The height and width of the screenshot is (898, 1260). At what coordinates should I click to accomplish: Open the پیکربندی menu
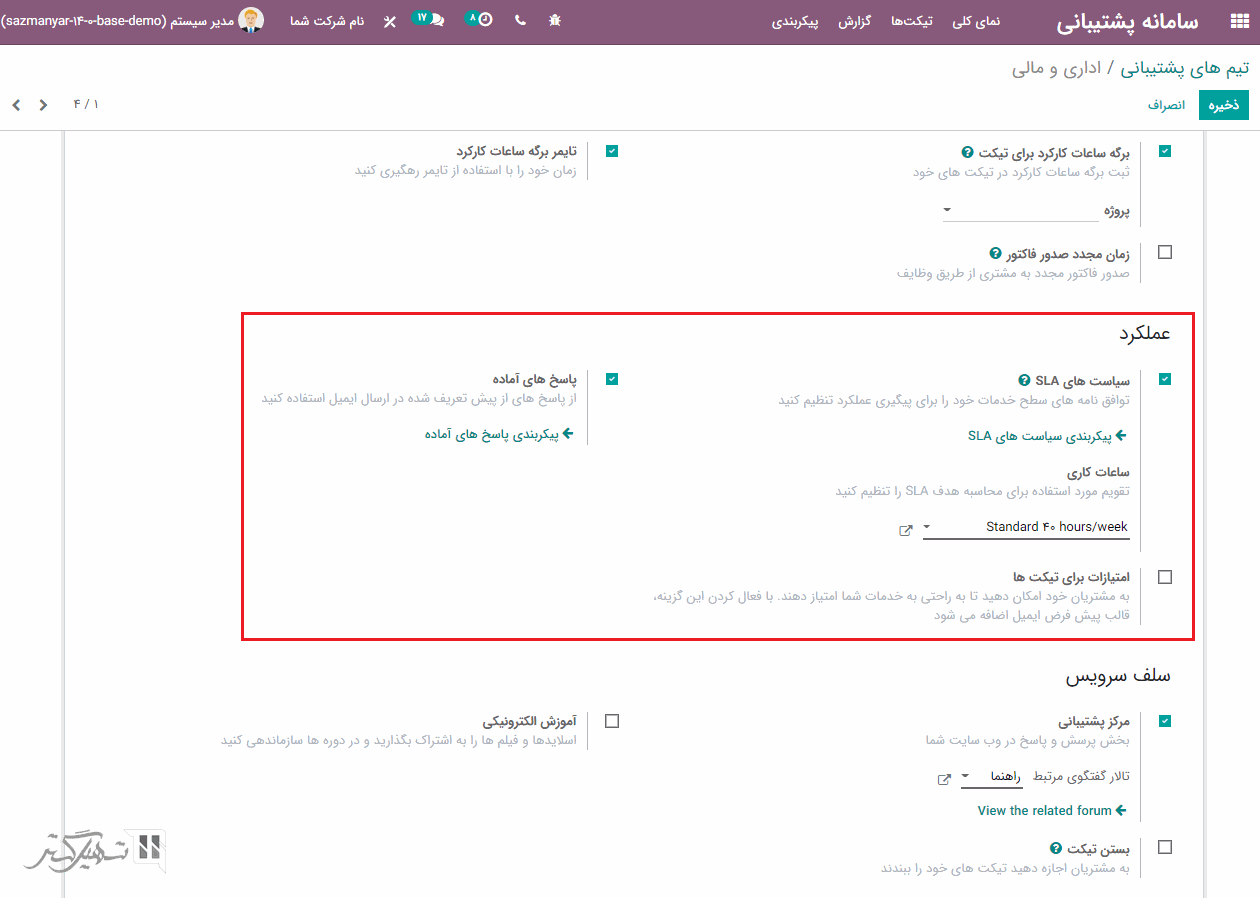[x=795, y=21]
